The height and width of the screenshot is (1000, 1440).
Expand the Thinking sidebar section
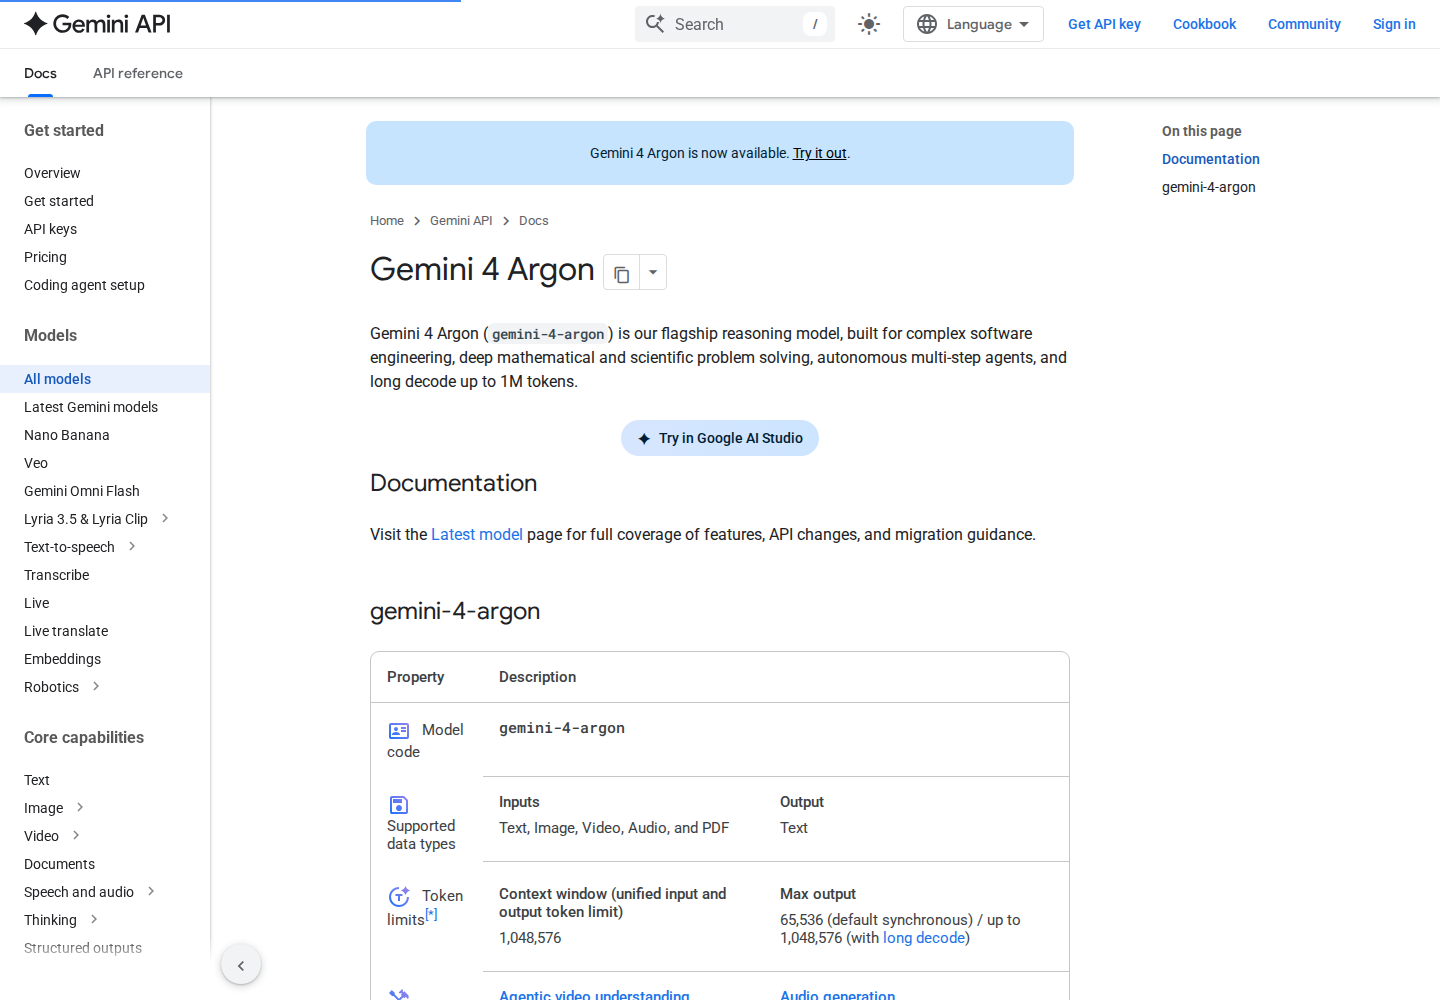click(x=94, y=919)
